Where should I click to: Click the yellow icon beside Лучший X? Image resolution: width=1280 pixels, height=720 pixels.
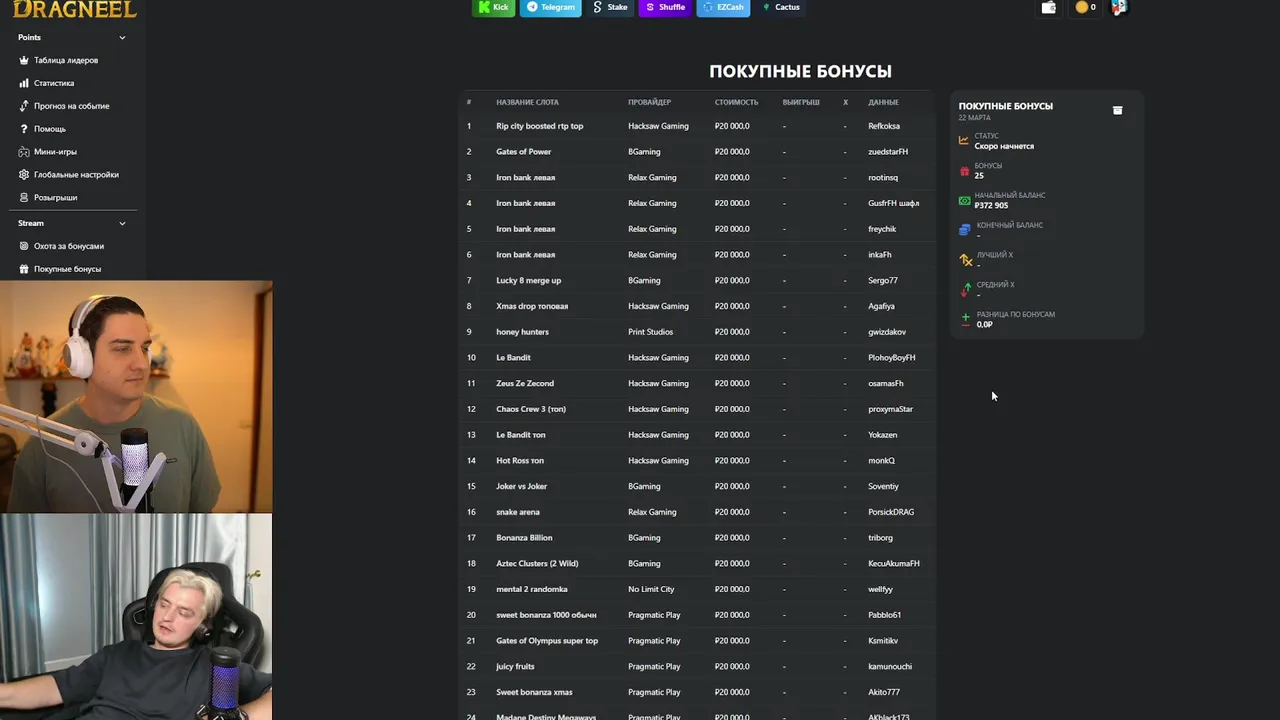[965, 260]
